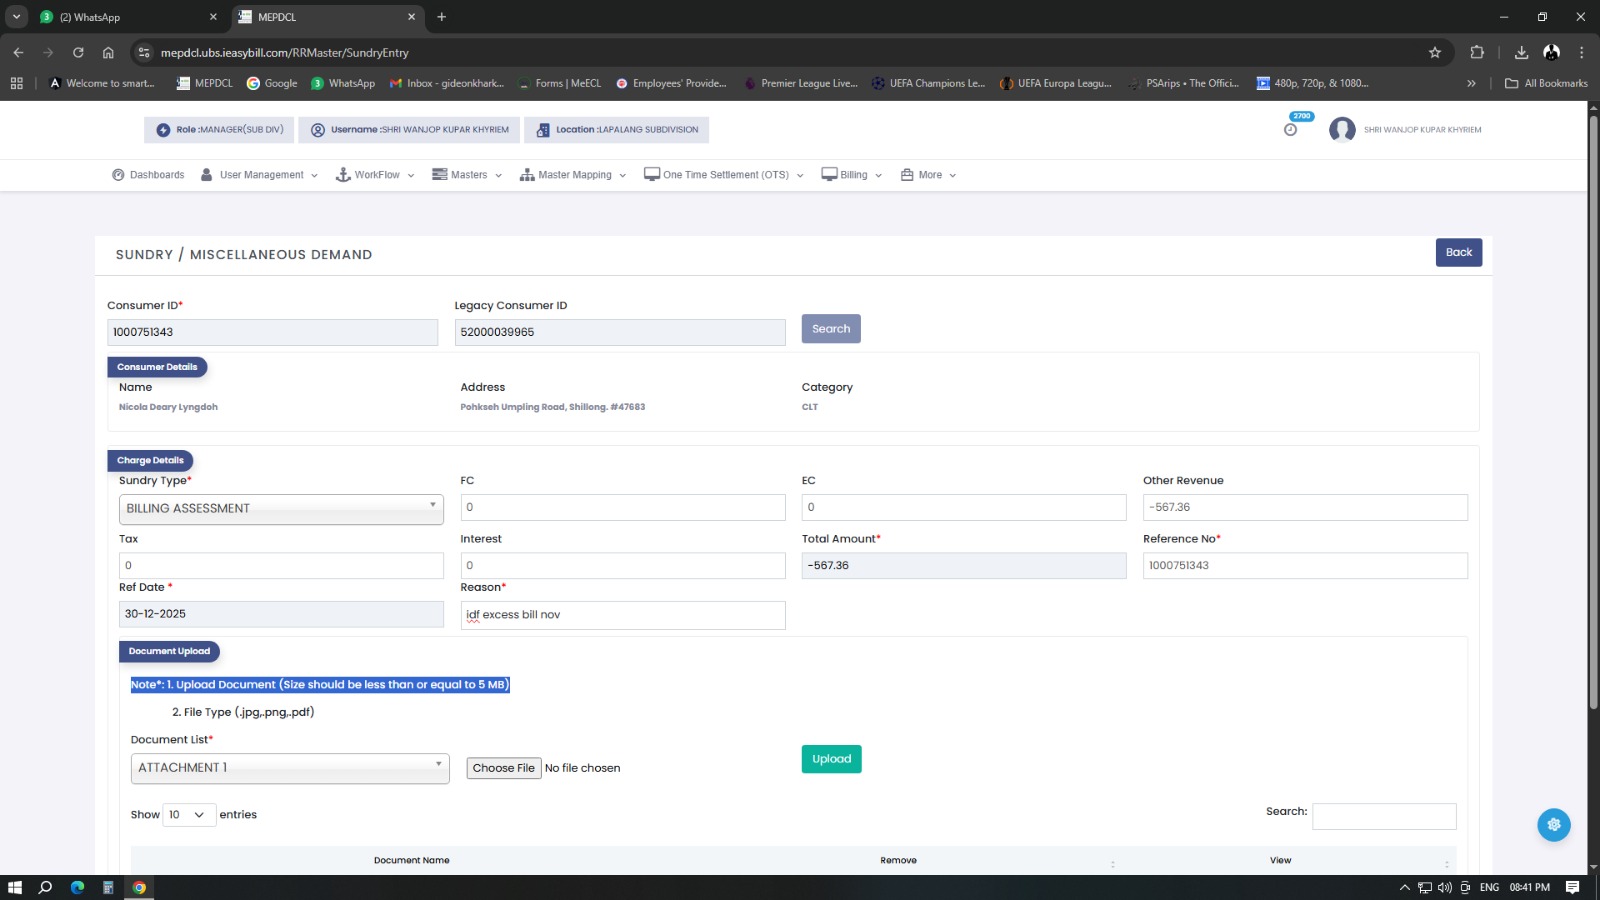Open browser downloads icon

(x=1521, y=53)
